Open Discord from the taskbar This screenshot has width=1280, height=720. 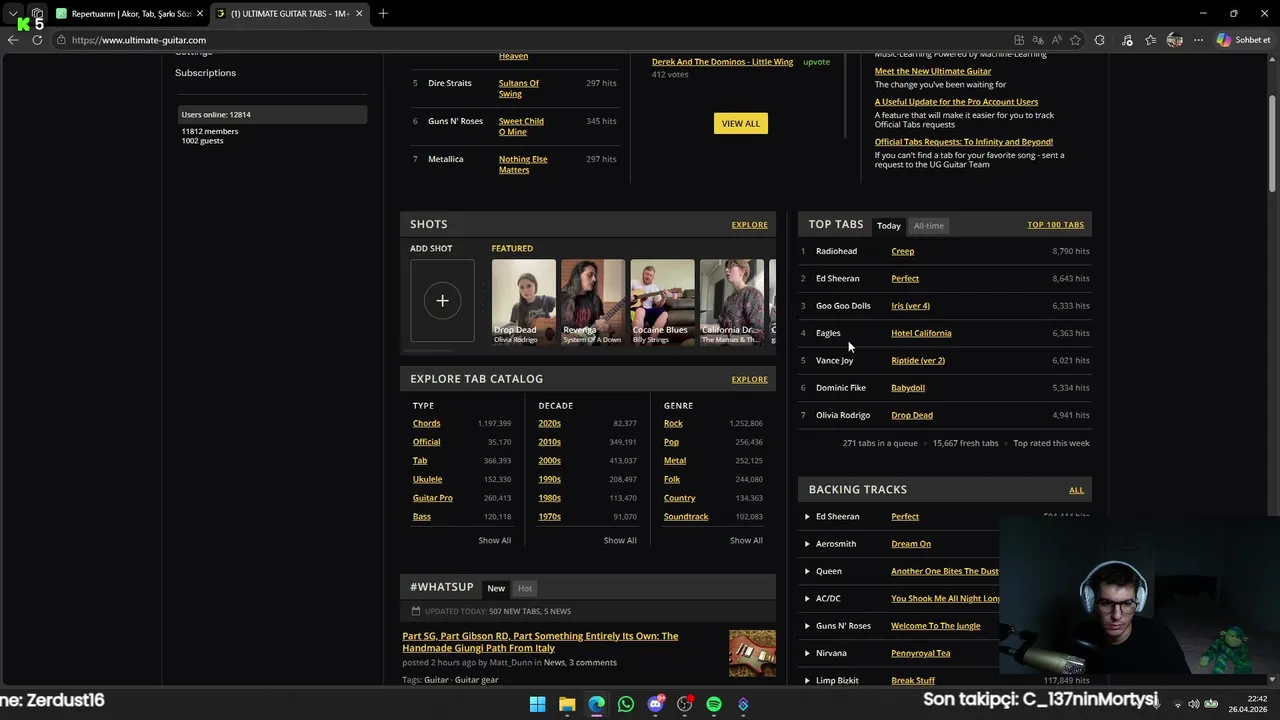coord(655,704)
